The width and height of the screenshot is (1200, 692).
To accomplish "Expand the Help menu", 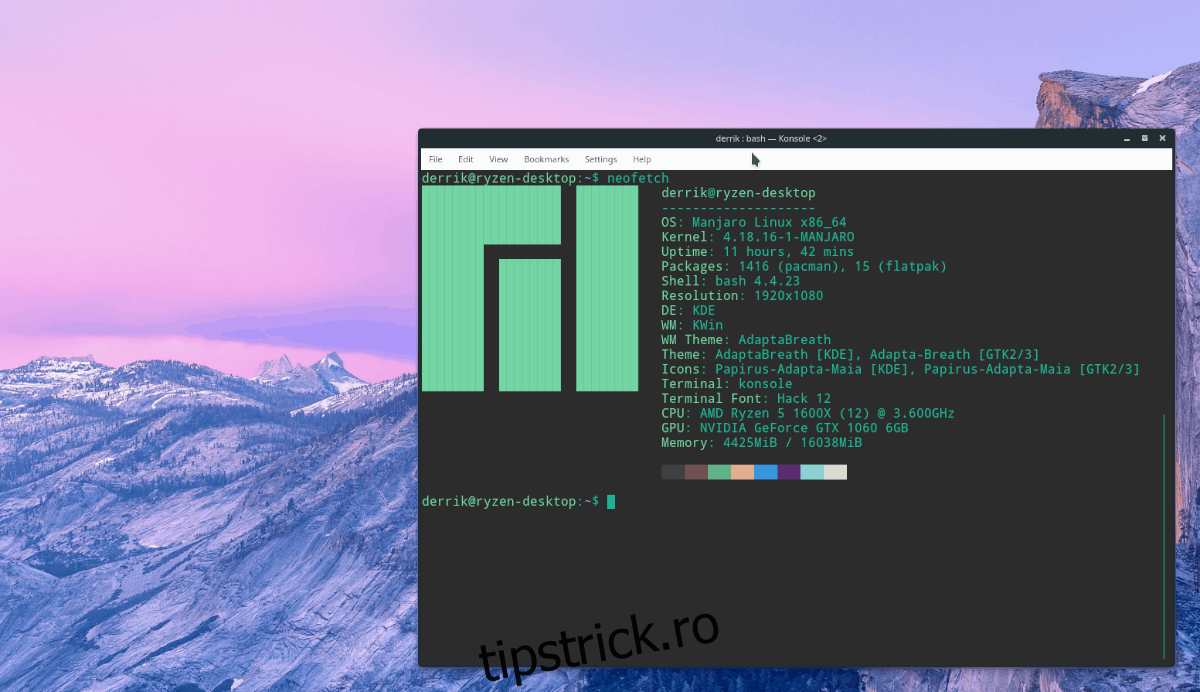I will [642, 159].
